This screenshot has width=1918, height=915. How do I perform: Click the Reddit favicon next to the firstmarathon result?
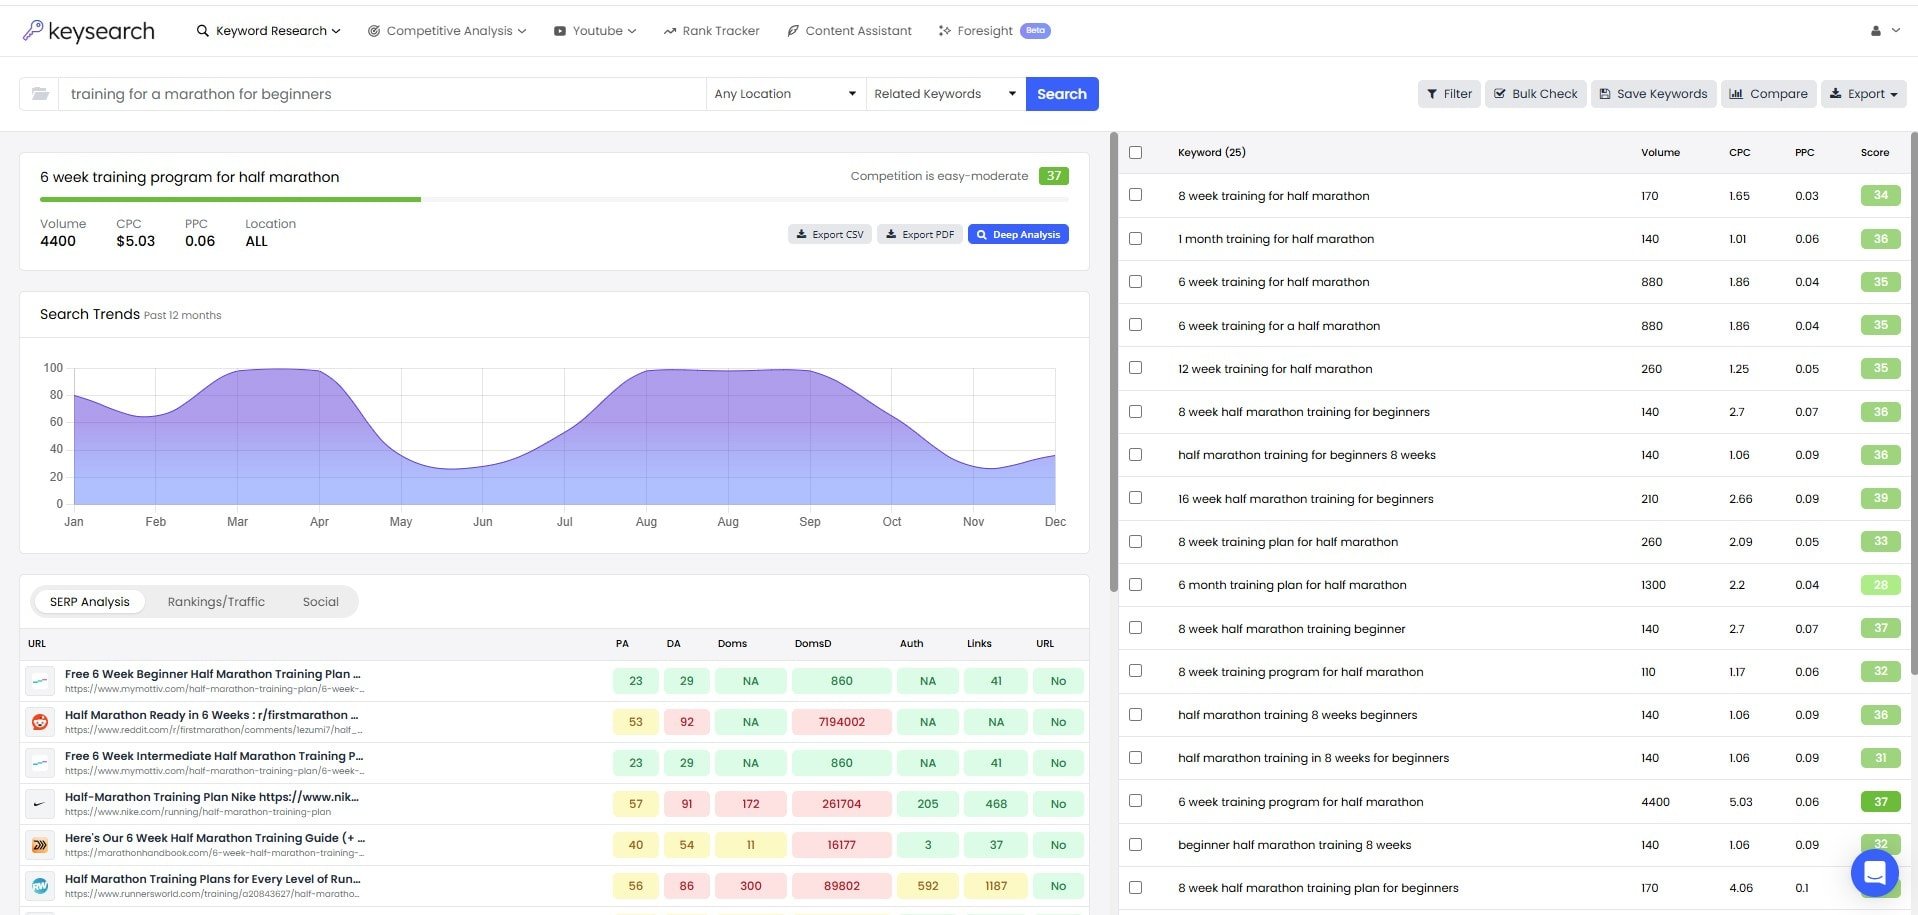point(39,721)
